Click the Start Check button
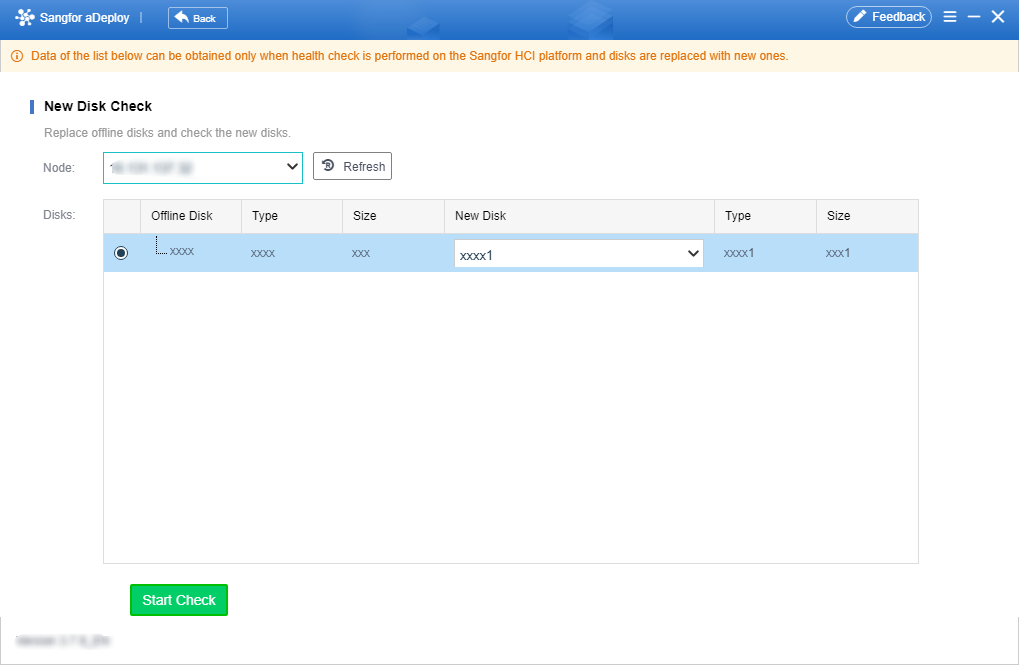1019x665 pixels. click(179, 600)
